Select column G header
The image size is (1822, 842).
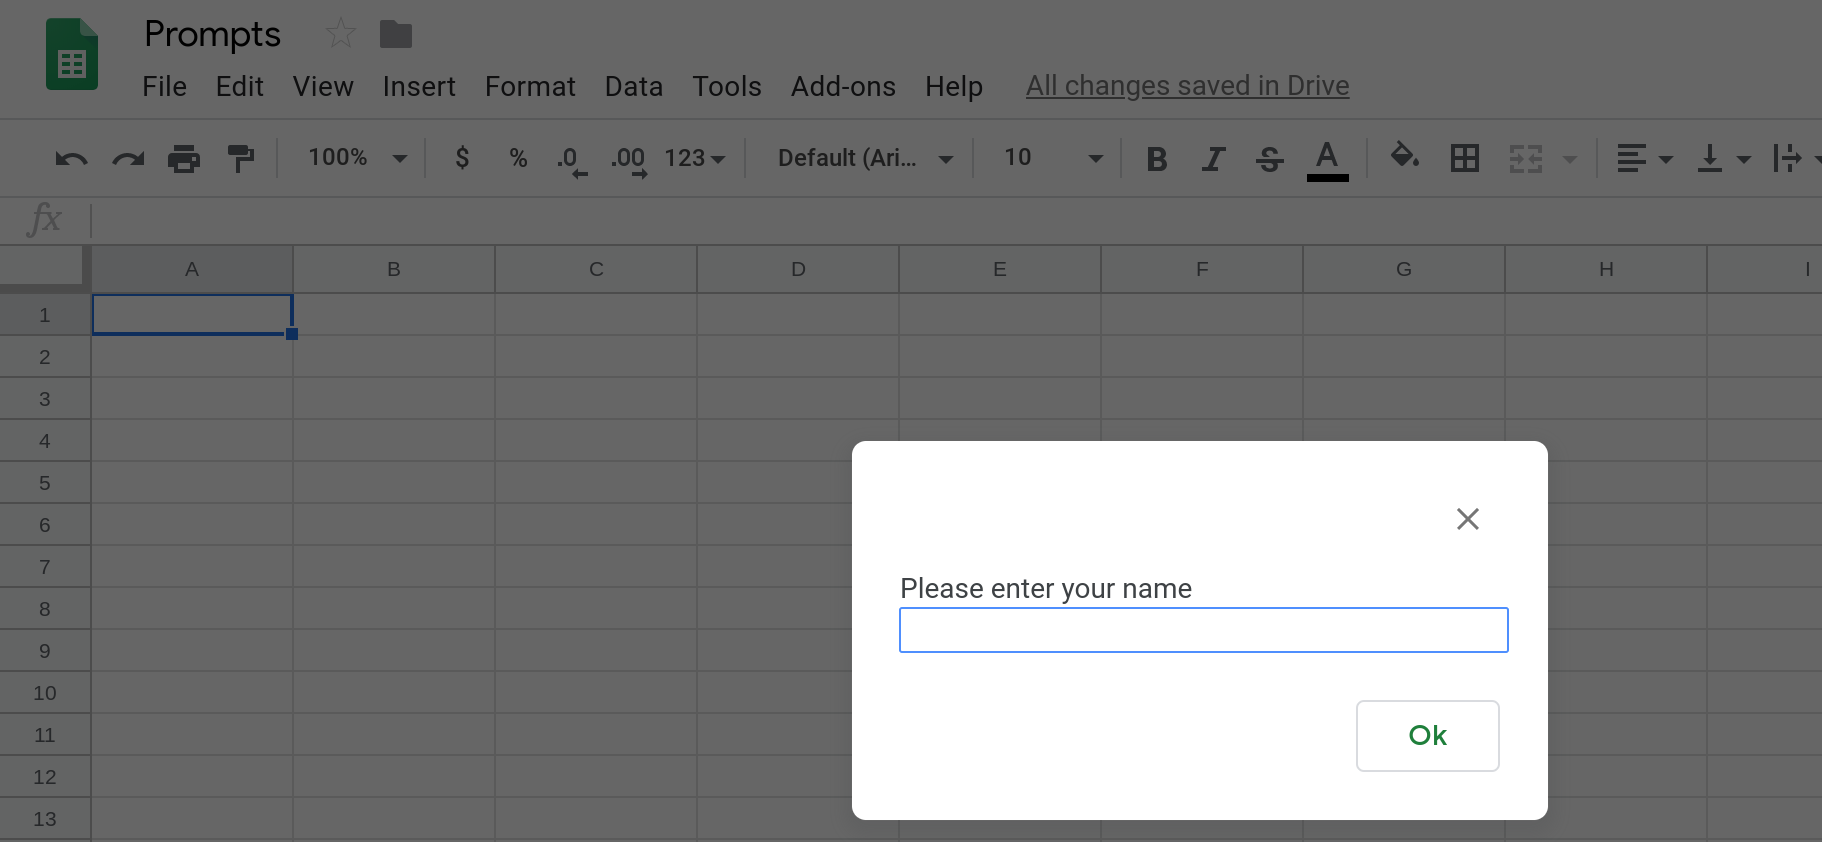(x=1404, y=269)
